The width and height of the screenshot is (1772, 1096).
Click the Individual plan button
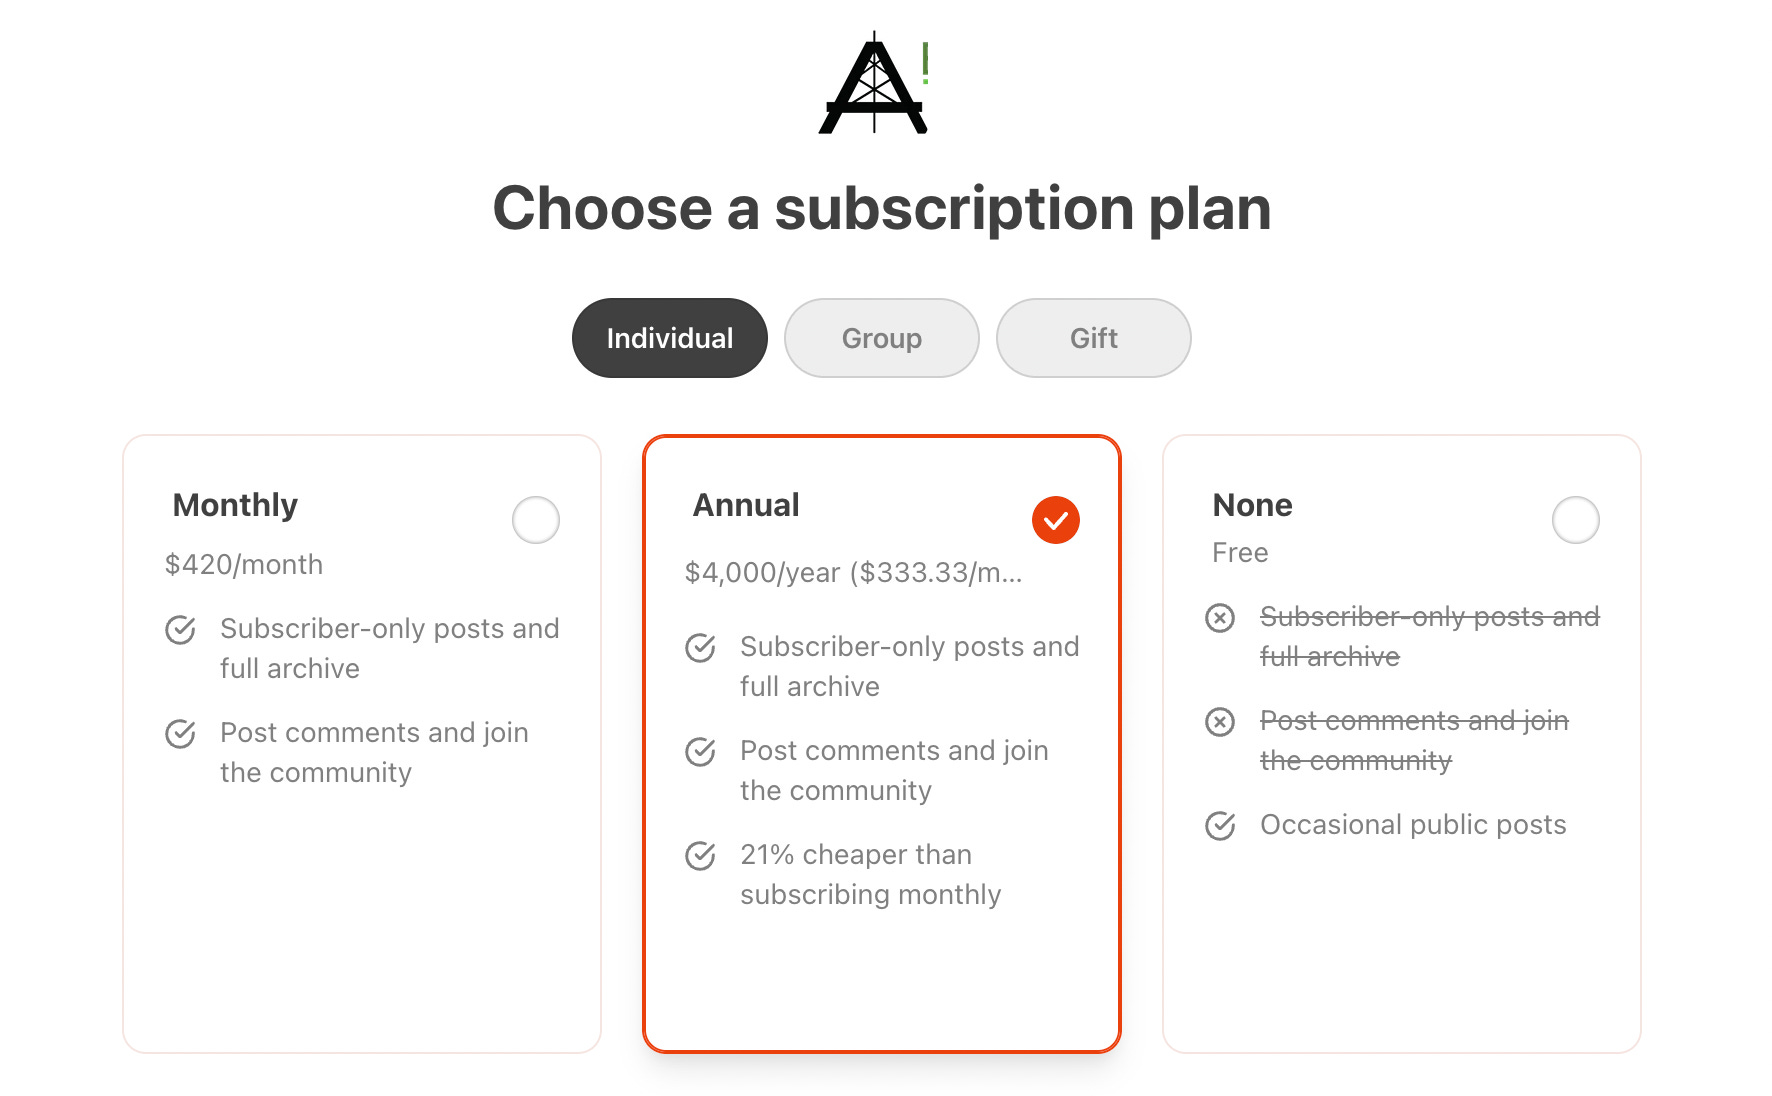pos(669,338)
